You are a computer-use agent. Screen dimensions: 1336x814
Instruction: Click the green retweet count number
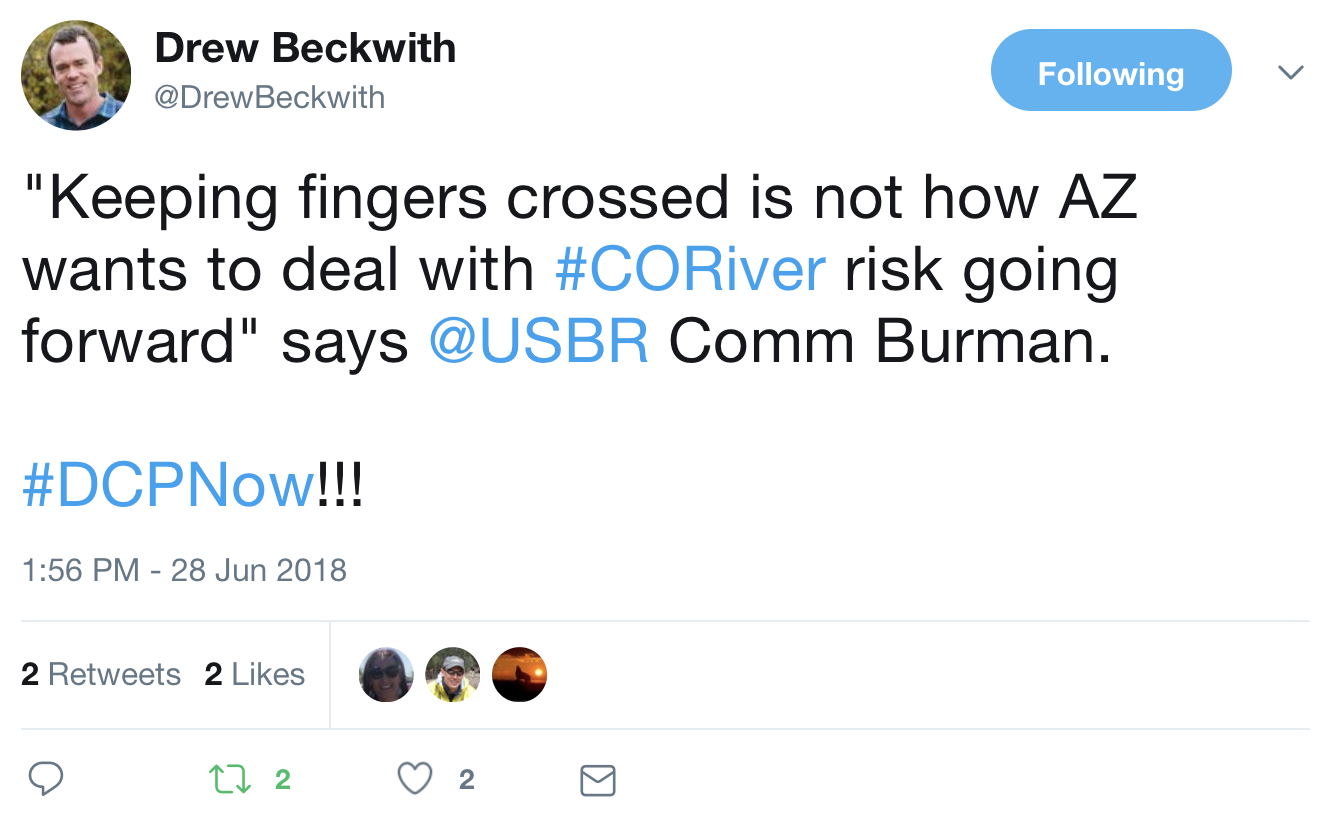pos(282,779)
